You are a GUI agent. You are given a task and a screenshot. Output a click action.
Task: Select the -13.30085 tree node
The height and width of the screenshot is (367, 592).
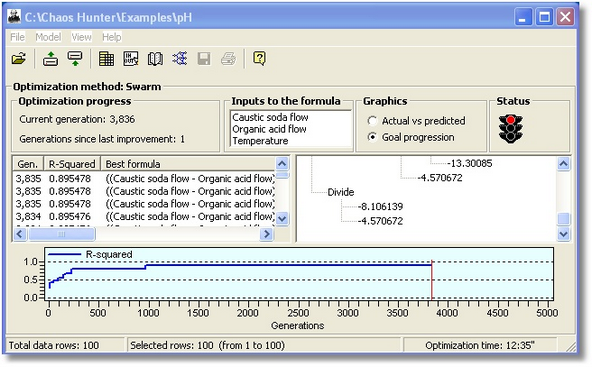[470, 163]
